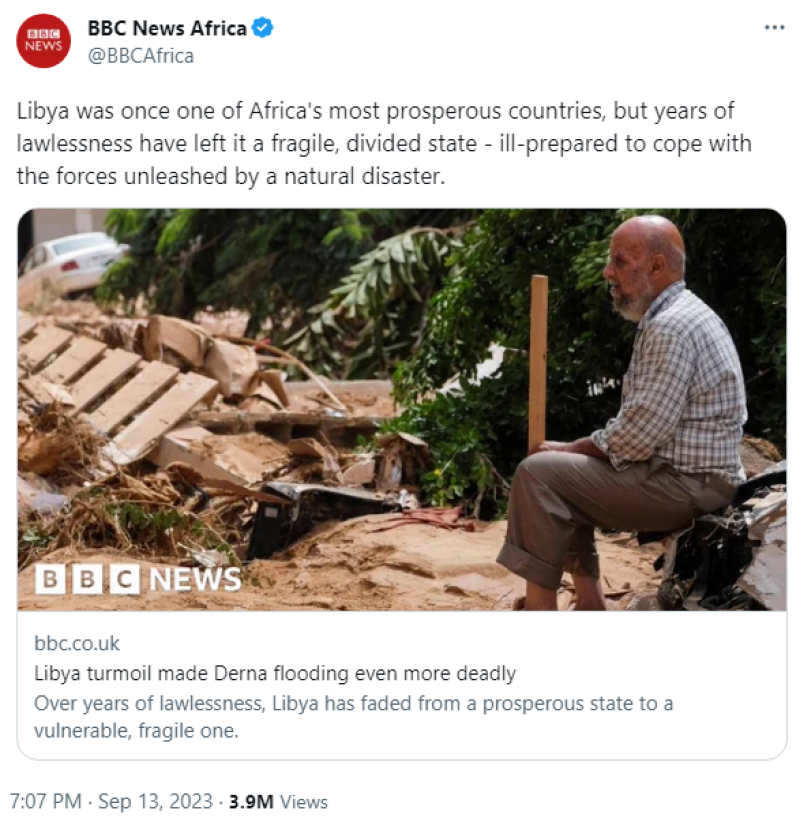
Task: Open the three-dot more options menu
Action: (x=774, y=27)
